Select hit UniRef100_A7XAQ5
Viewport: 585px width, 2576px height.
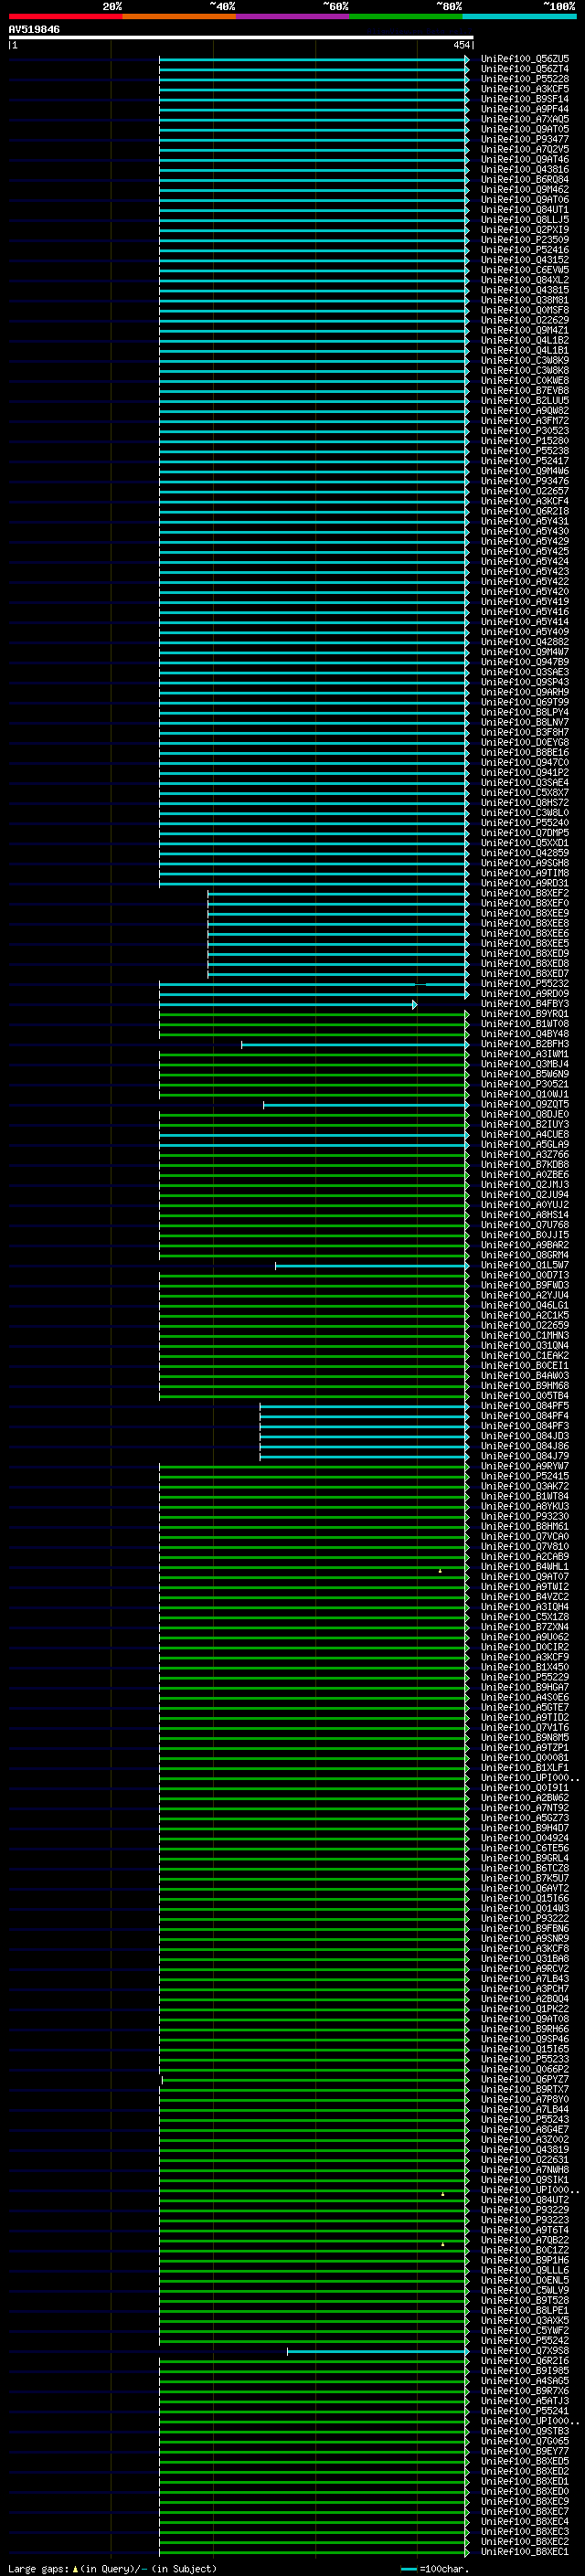pyautogui.click(x=524, y=119)
